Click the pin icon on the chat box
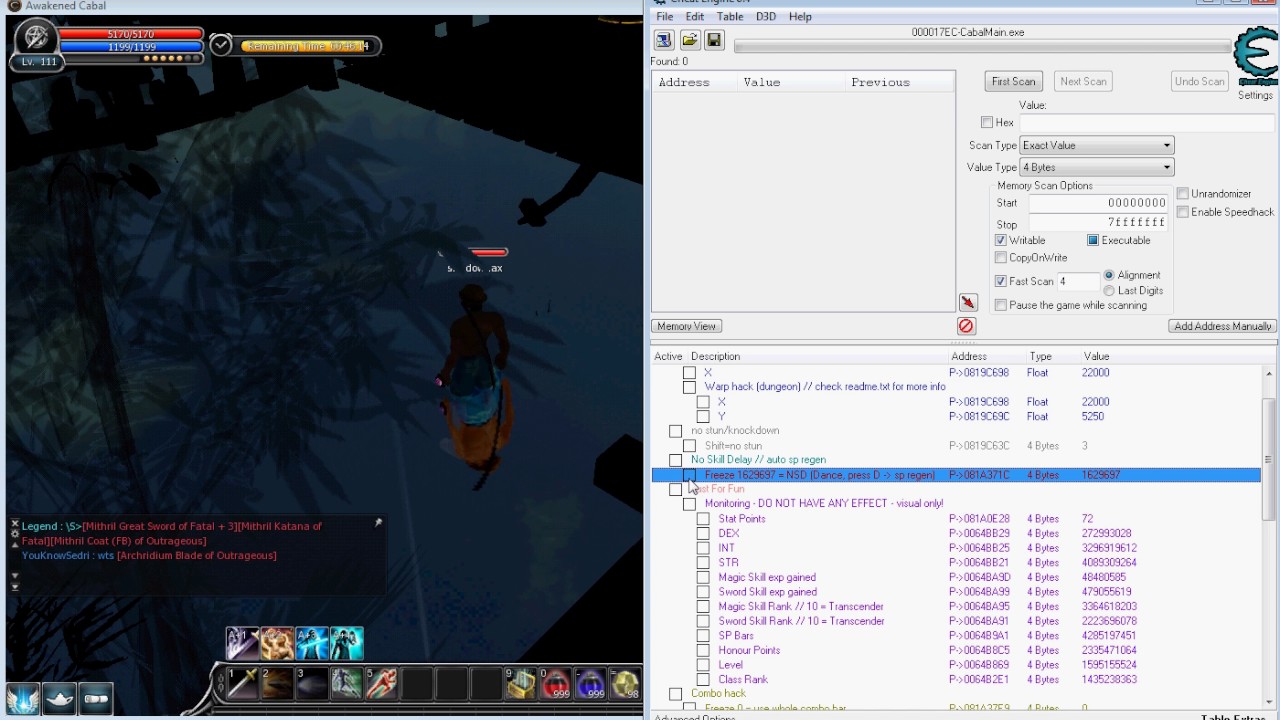The image size is (1280, 720). [x=378, y=522]
